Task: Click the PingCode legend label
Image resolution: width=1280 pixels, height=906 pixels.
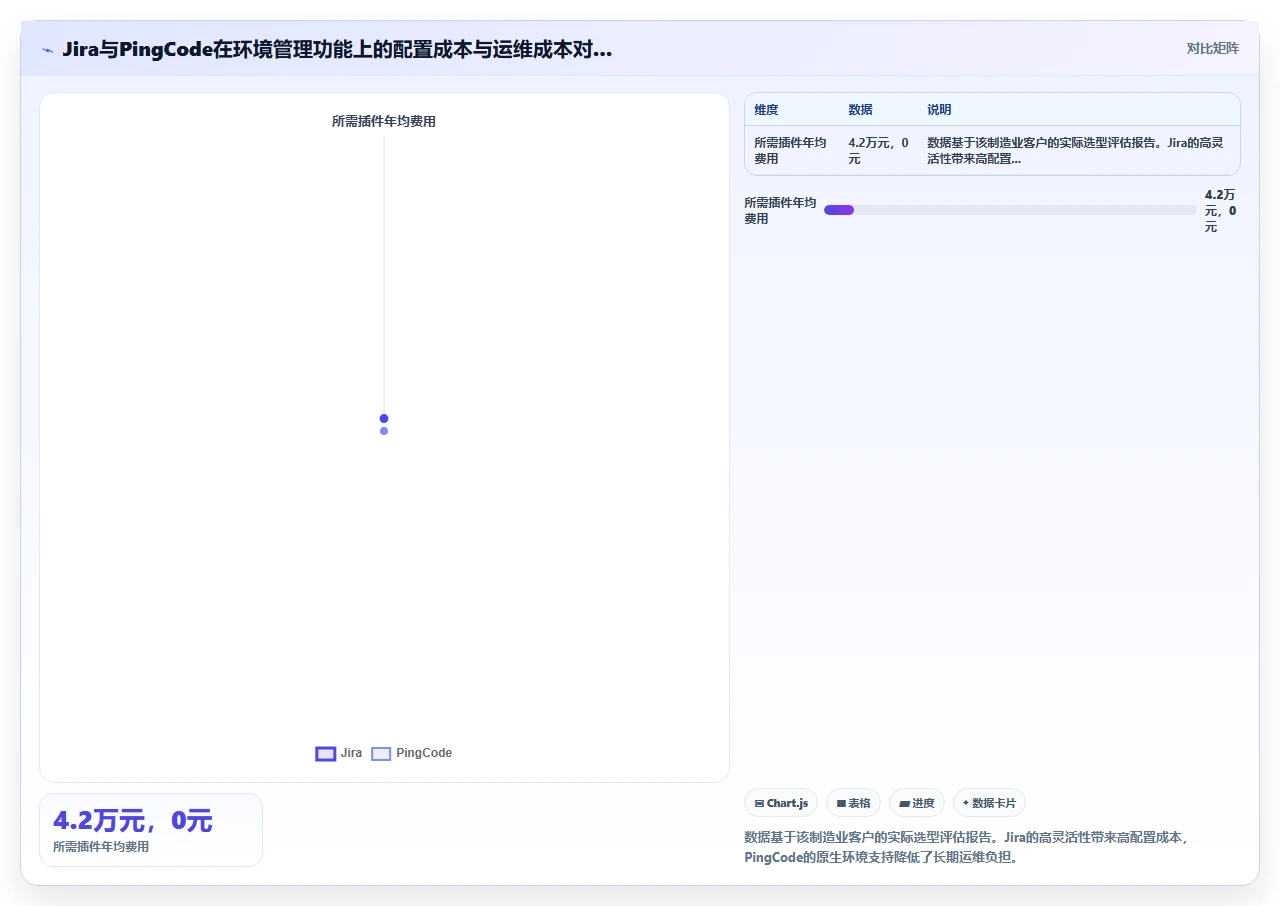Action: click(x=424, y=753)
